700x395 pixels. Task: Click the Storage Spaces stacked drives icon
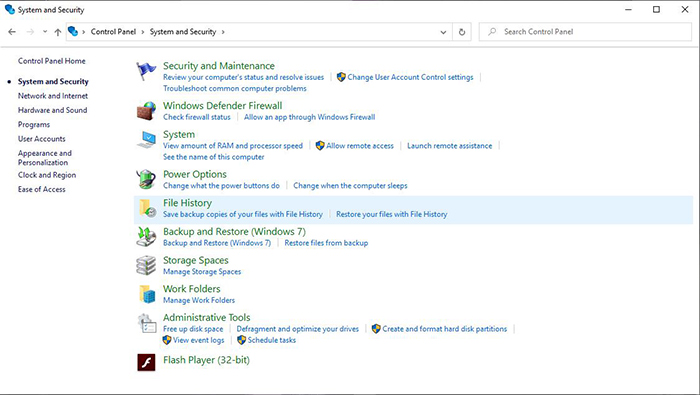(x=146, y=265)
